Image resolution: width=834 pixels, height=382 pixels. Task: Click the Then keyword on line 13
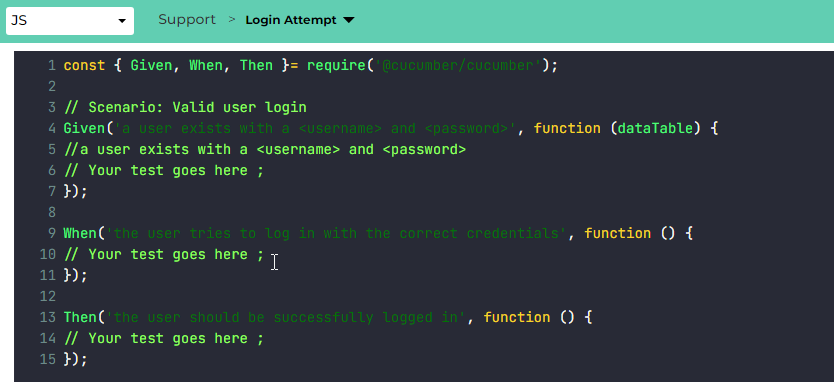(x=80, y=317)
